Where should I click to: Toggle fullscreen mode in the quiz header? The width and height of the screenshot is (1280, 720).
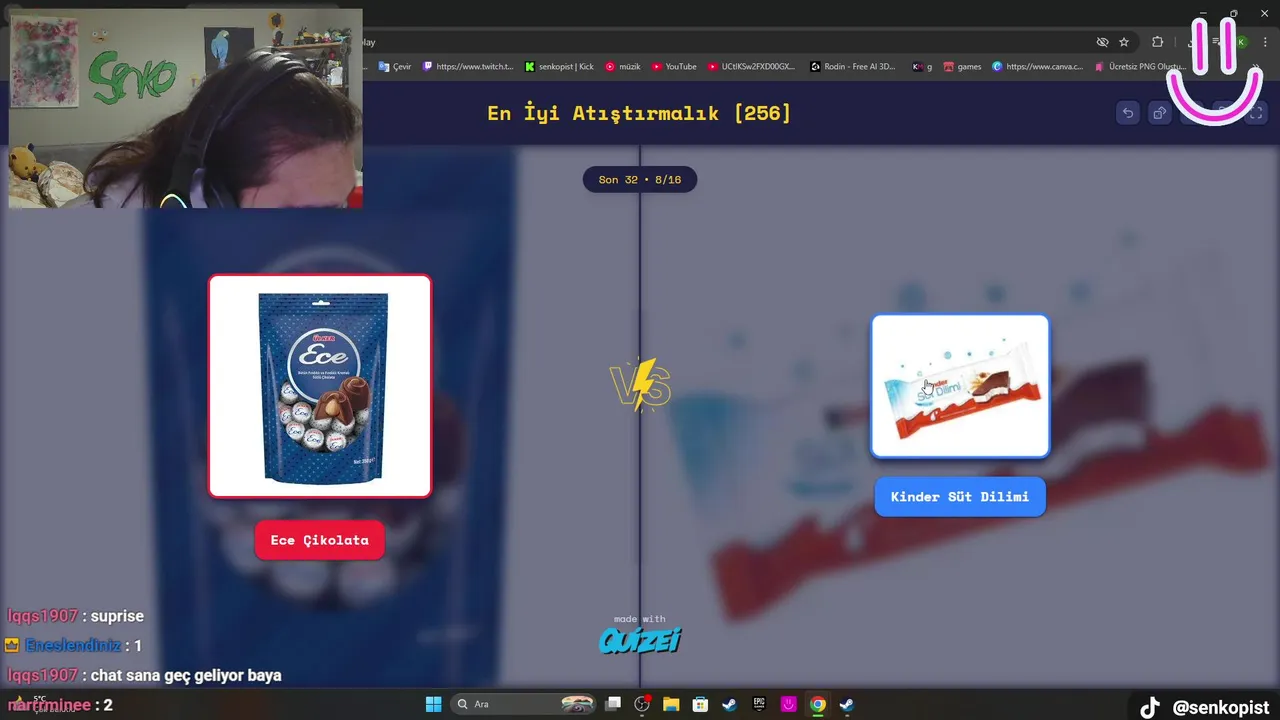[1255, 113]
